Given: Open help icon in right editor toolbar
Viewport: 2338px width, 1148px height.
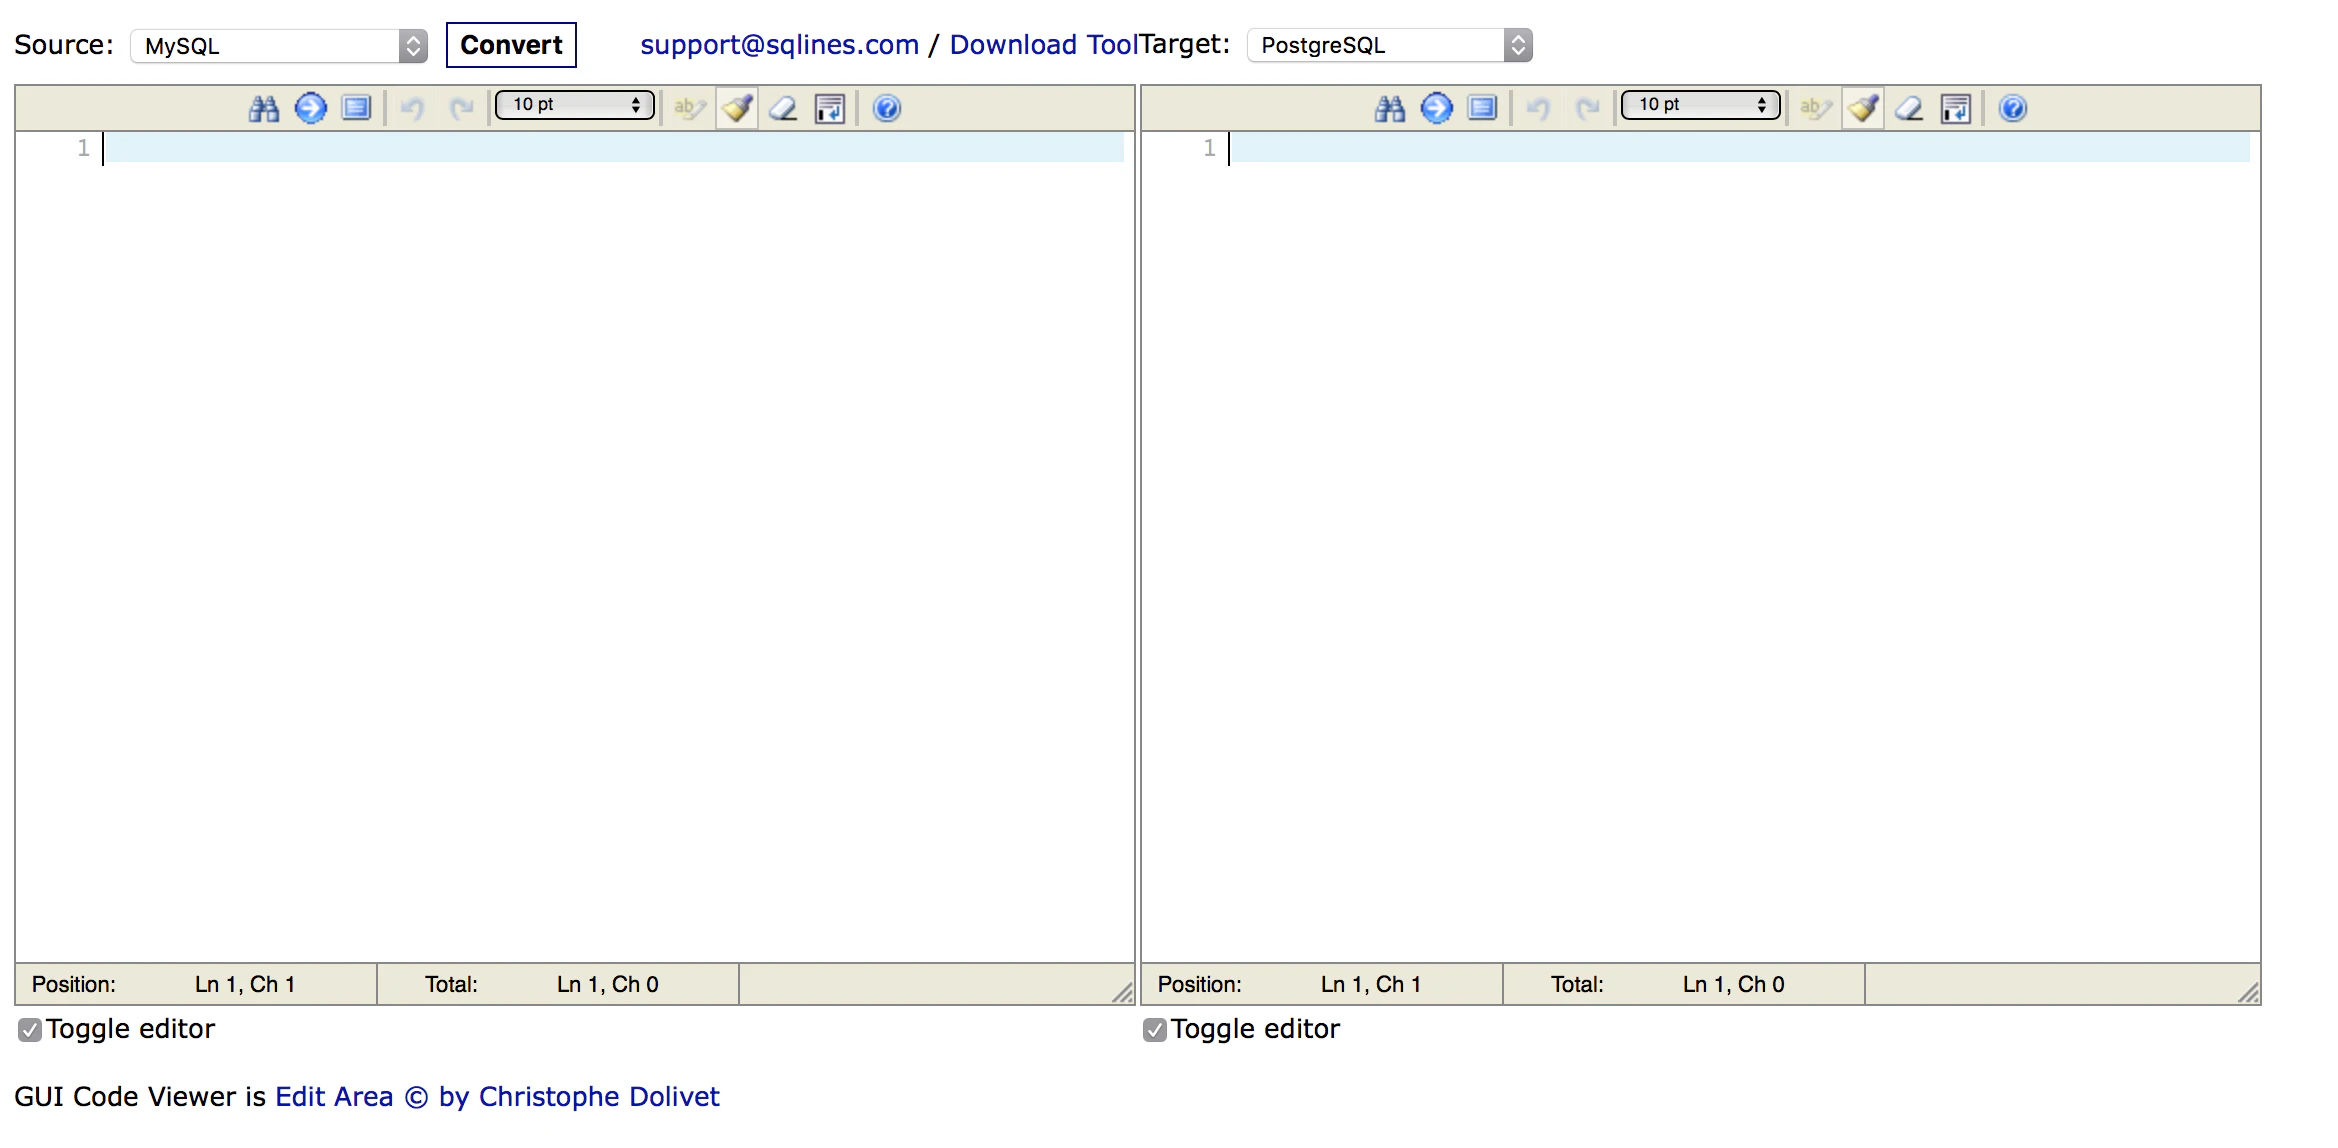Looking at the screenshot, I should click(x=2012, y=108).
